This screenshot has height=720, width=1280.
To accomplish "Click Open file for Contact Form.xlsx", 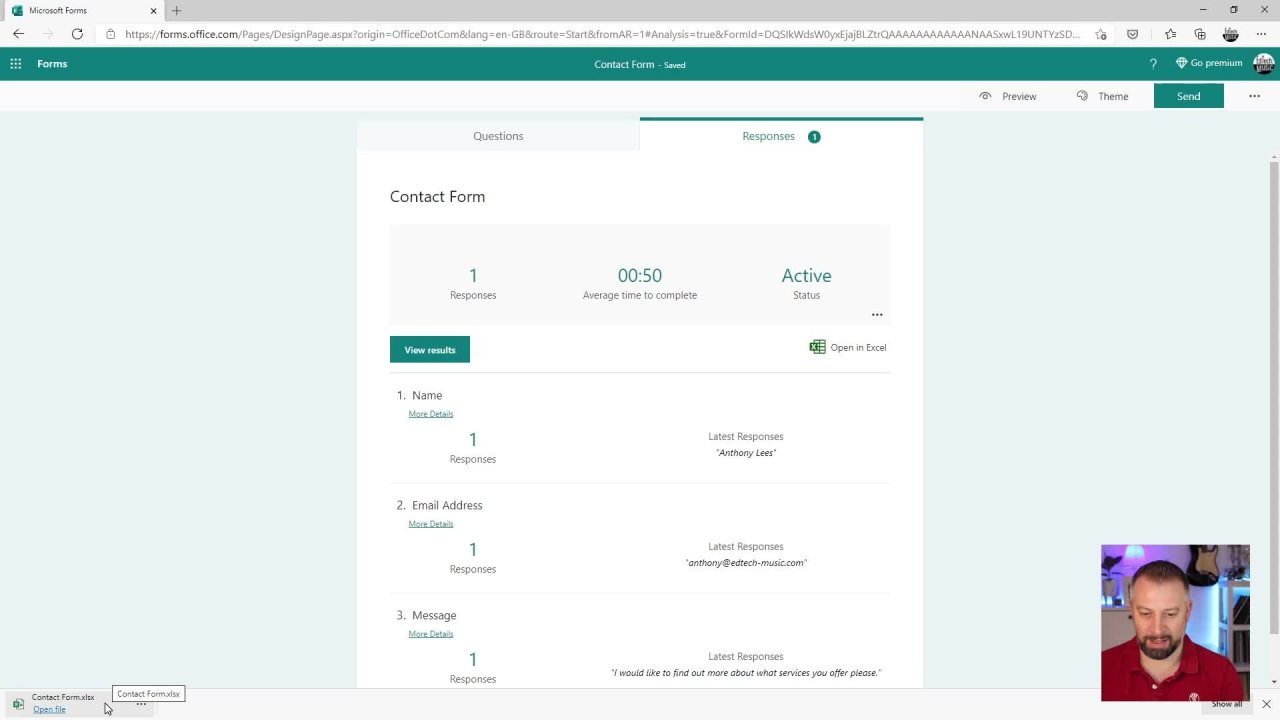I will click(49, 710).
